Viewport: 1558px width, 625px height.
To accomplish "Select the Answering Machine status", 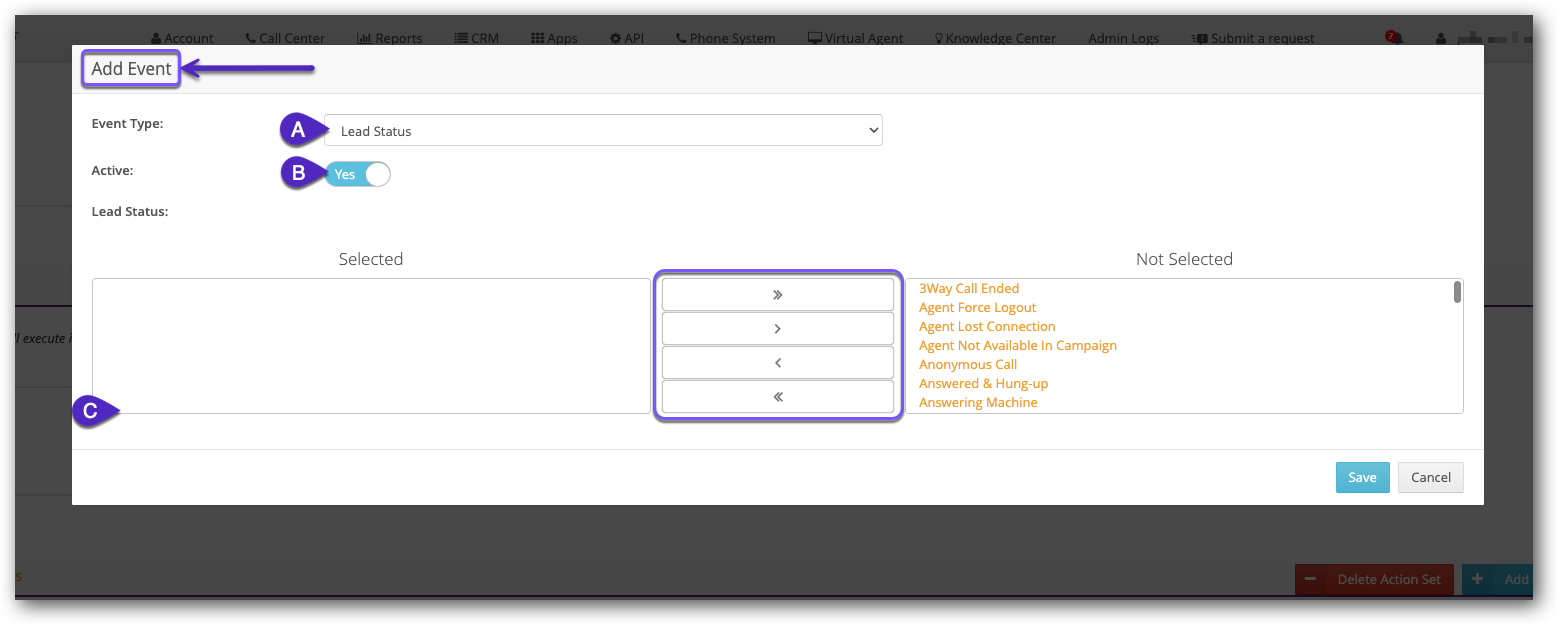I will (978, 402).
